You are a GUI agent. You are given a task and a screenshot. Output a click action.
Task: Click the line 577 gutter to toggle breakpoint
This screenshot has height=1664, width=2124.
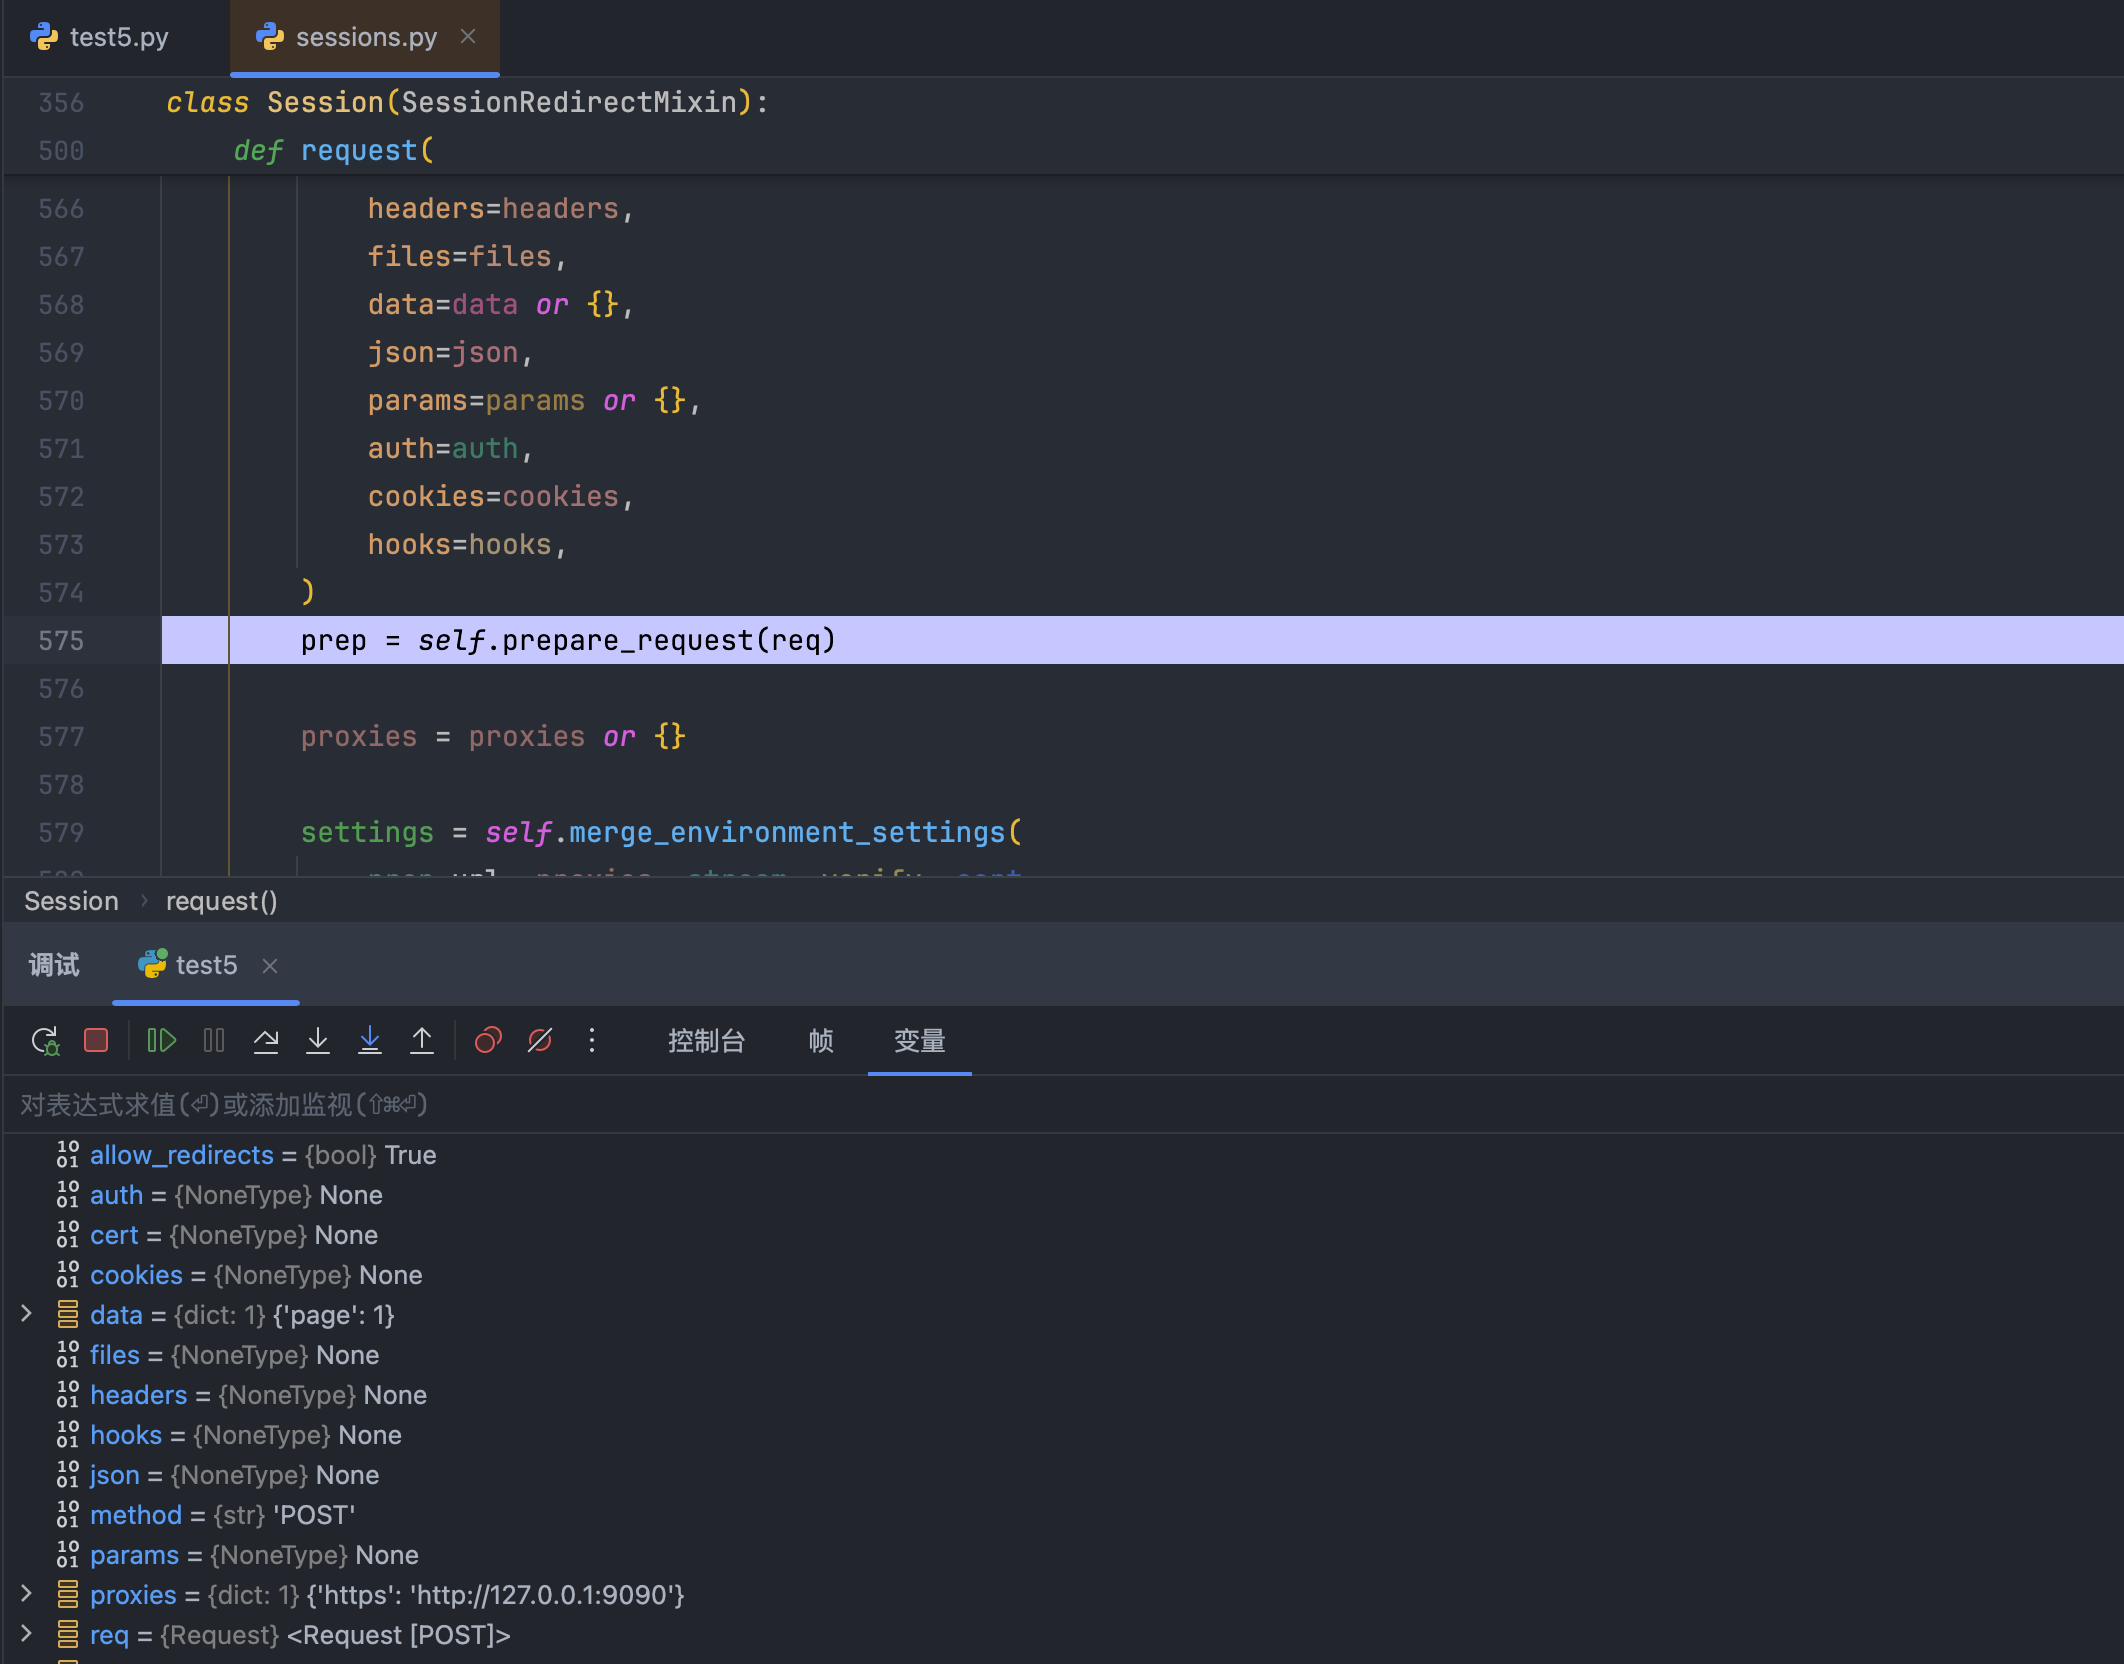tap(61, 737)
